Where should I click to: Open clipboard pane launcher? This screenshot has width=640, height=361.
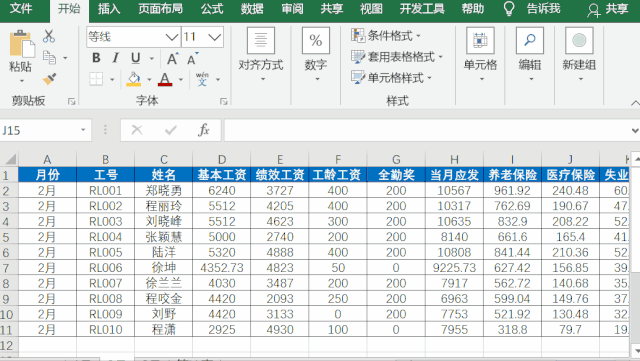click(x=71, y=101)
